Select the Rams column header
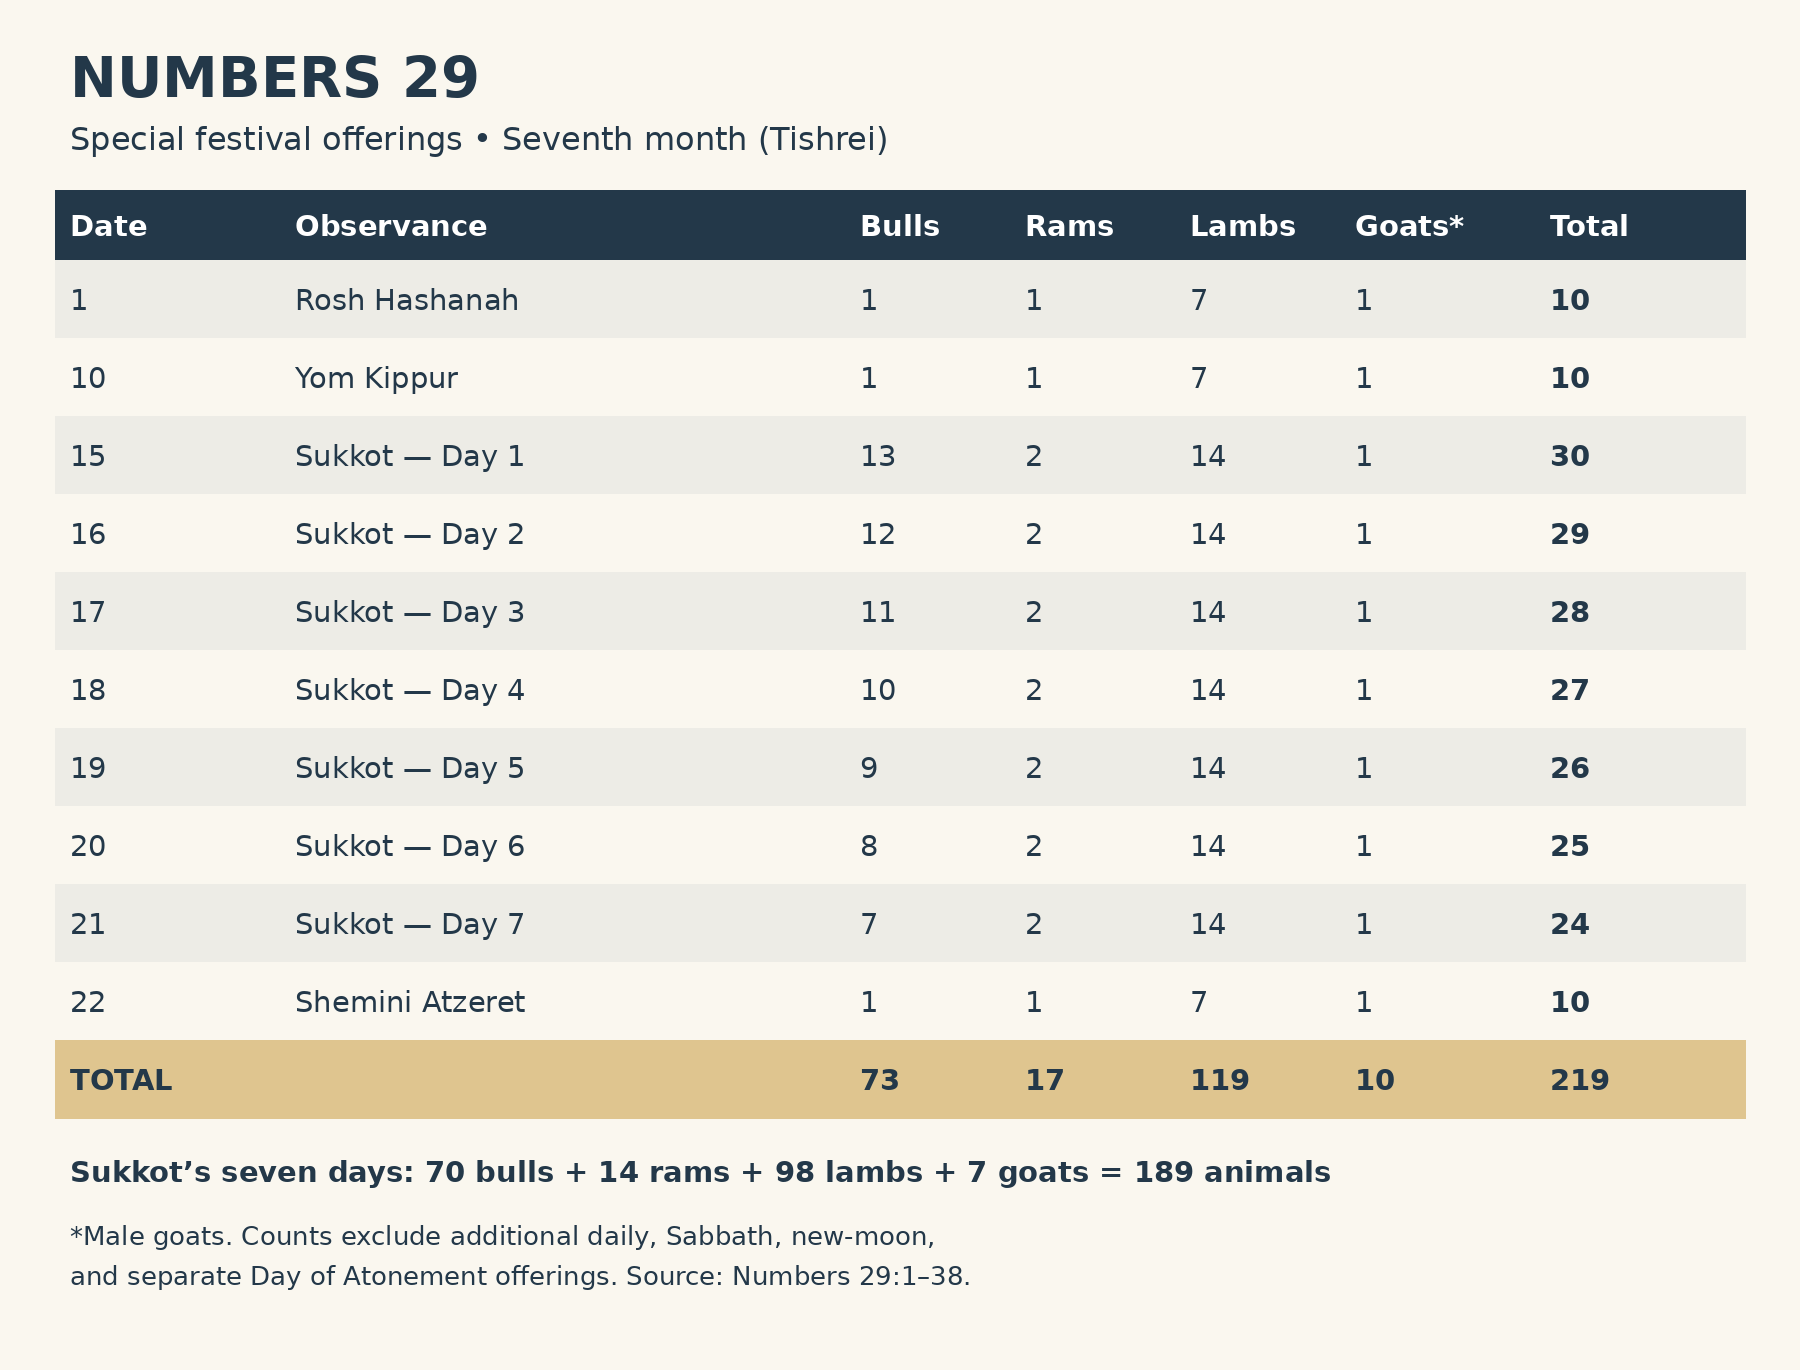The image size is (1800, 1370). click(x=1069, y=226)
